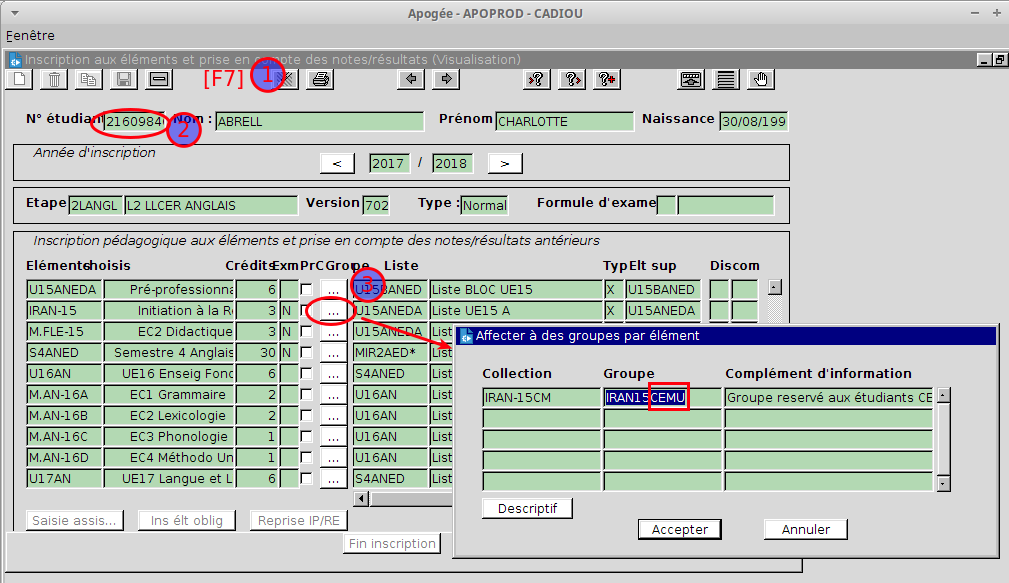Viewport: 1009px width, 583px height.
Task: Go to previous enrollment year with < button
Action: pos(337,163)
